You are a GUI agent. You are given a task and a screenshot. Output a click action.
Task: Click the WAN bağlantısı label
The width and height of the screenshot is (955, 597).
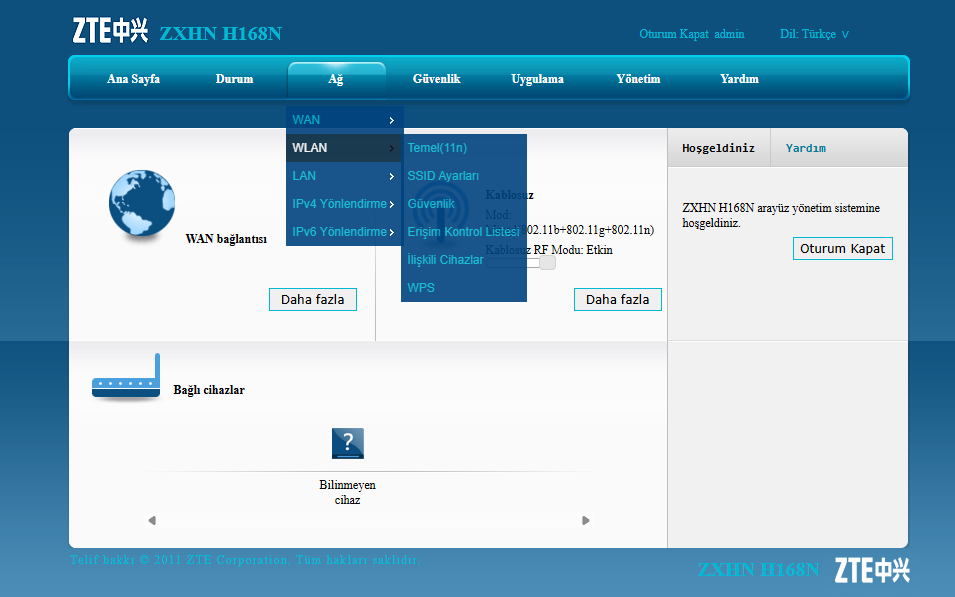(226, 239)
